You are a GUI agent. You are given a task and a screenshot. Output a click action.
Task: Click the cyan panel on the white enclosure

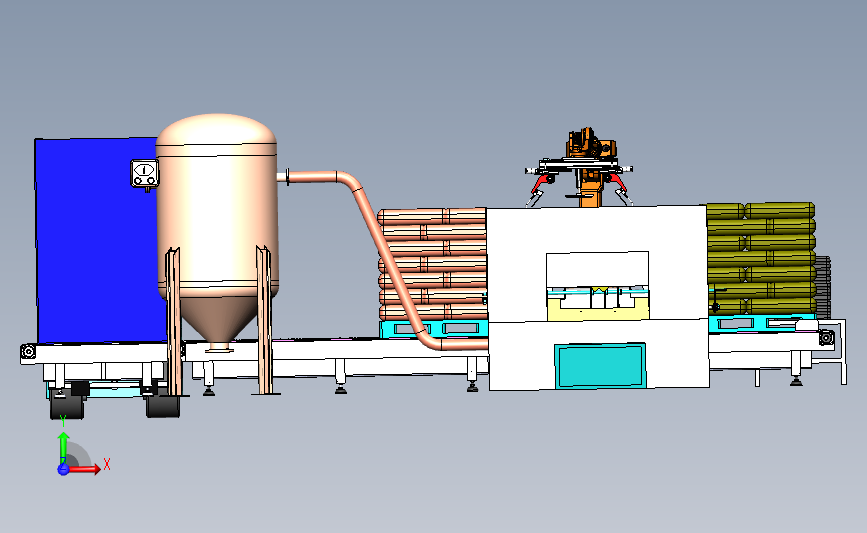point(600,365)
